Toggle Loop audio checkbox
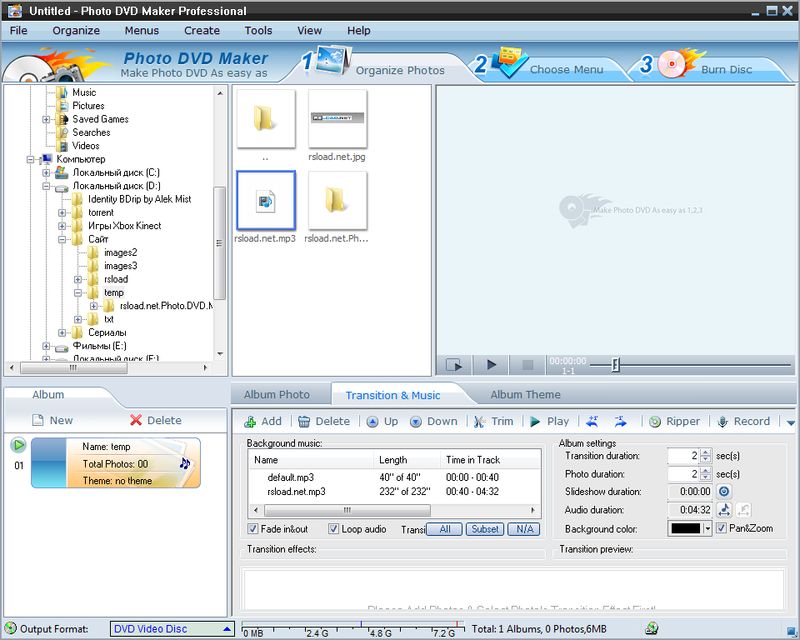 tap(333, 529)
